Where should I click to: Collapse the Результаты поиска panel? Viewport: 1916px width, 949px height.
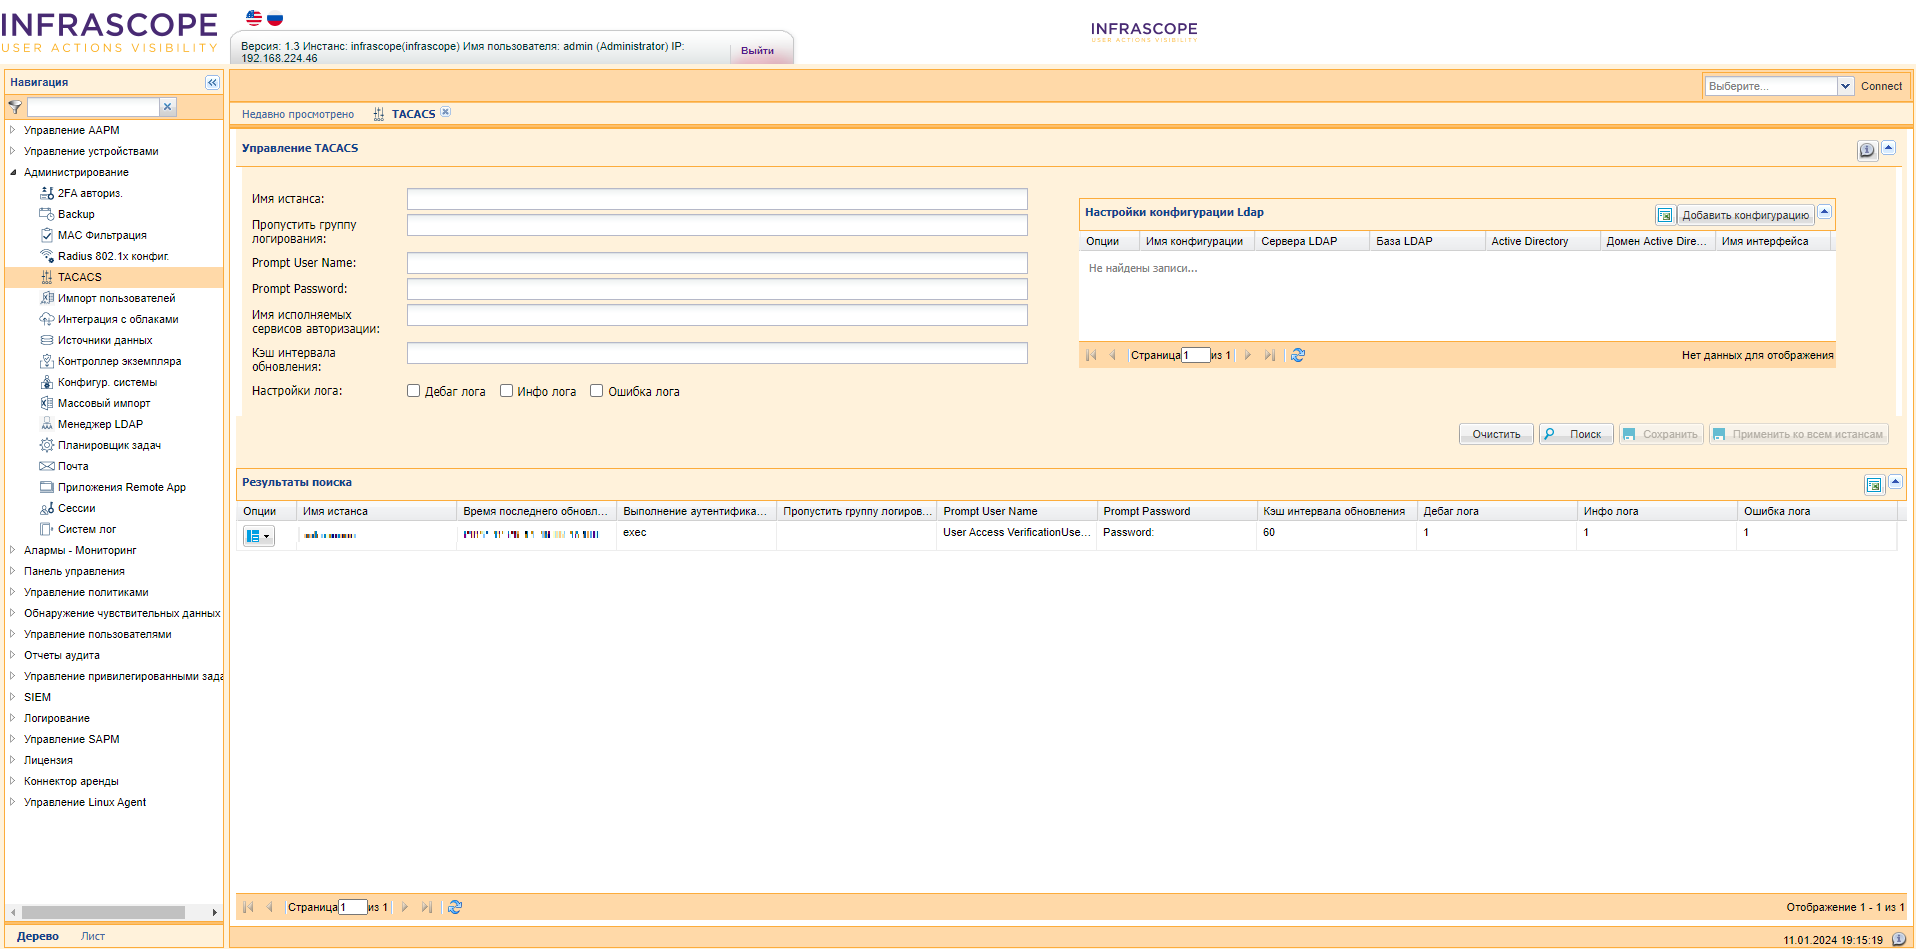(x=1895, y=482)
